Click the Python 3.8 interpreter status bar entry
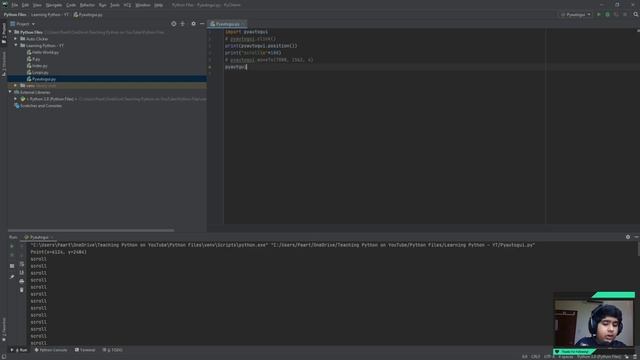Screen dimensions: 640x360 599,357
